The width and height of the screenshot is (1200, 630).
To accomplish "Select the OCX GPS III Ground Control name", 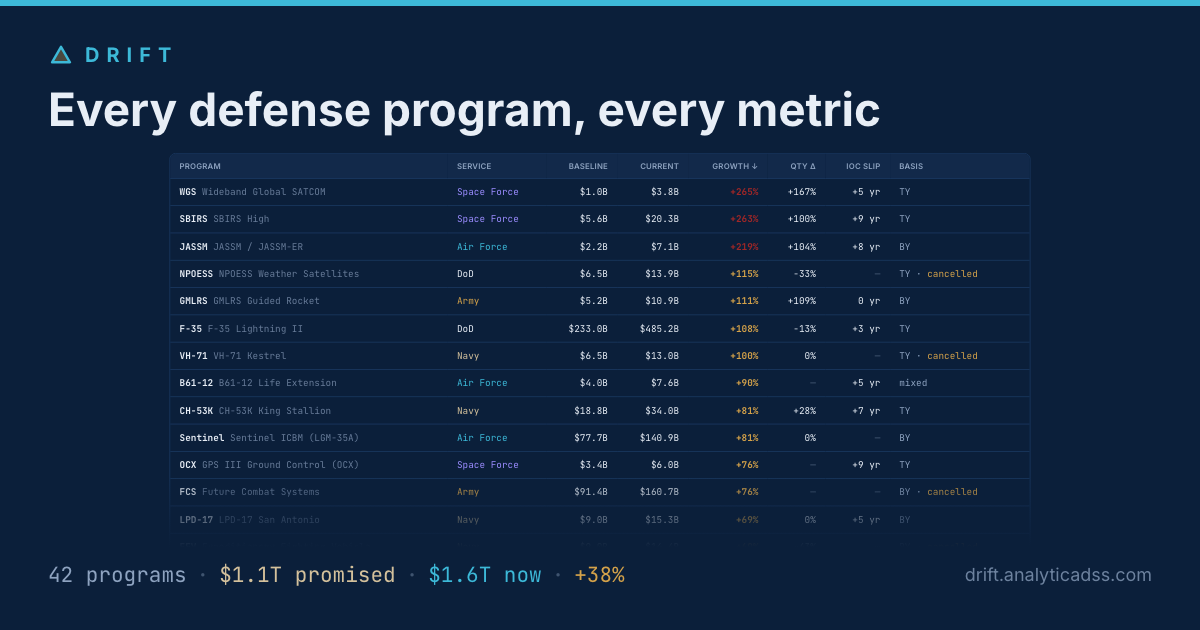I will point(269,465).
